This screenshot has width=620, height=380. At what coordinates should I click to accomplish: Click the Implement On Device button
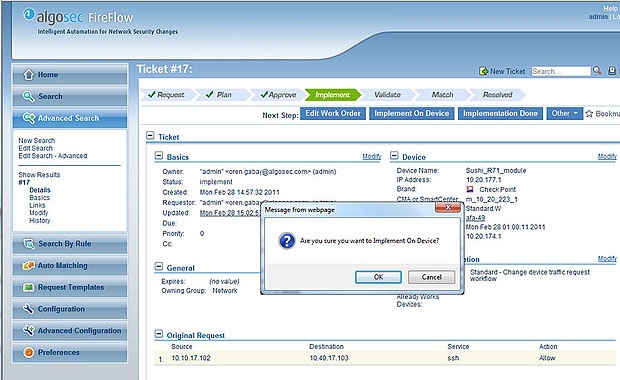(412, 113)
